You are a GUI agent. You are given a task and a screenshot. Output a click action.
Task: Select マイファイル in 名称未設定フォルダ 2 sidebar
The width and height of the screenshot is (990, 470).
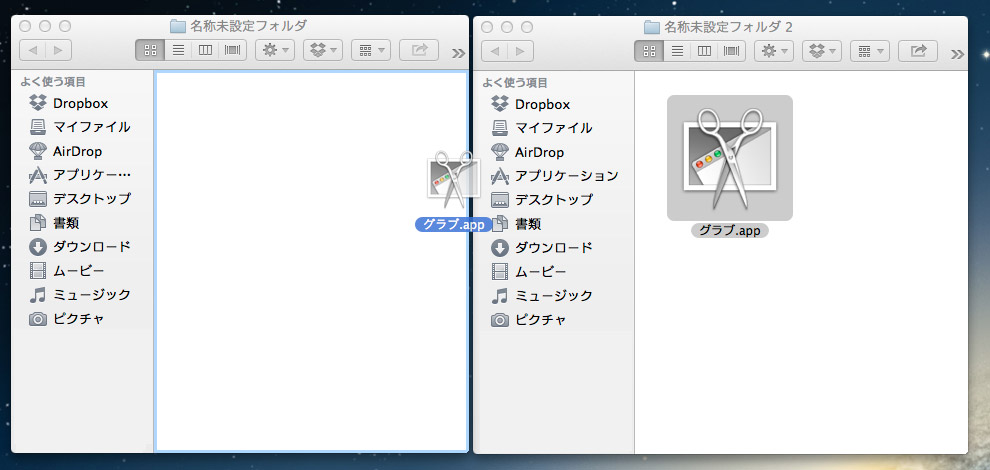pyautogui.click(x=542, y=128)
